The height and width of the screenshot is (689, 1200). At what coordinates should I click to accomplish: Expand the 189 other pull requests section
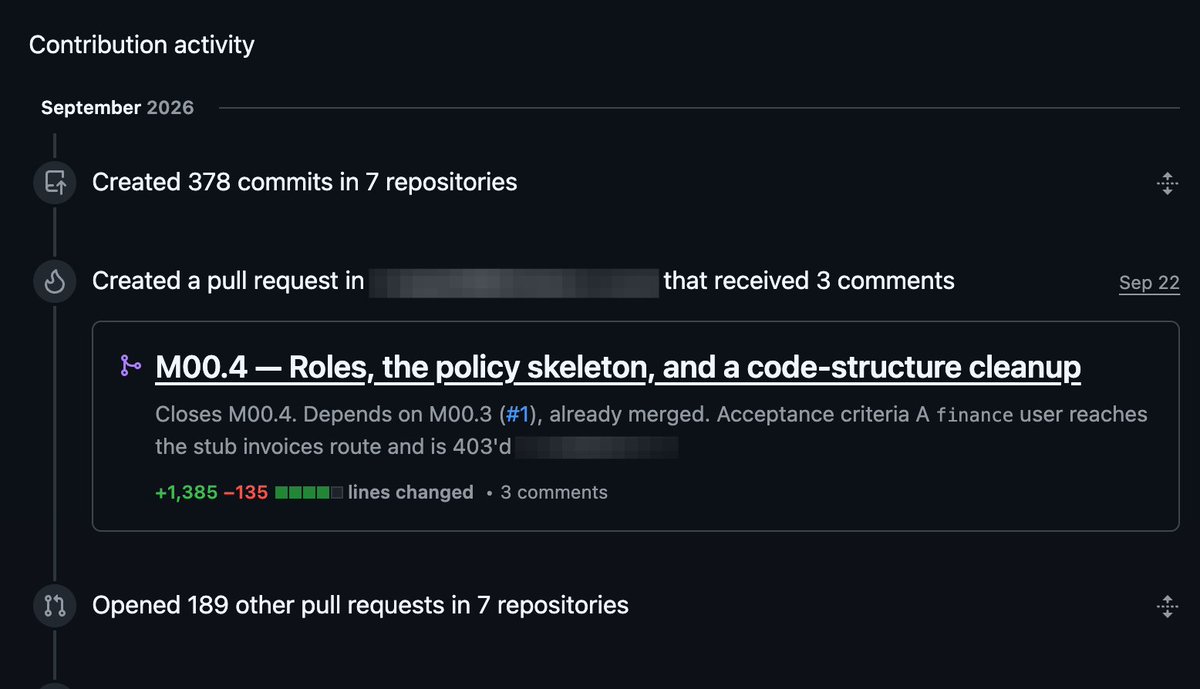(1166, 605)
